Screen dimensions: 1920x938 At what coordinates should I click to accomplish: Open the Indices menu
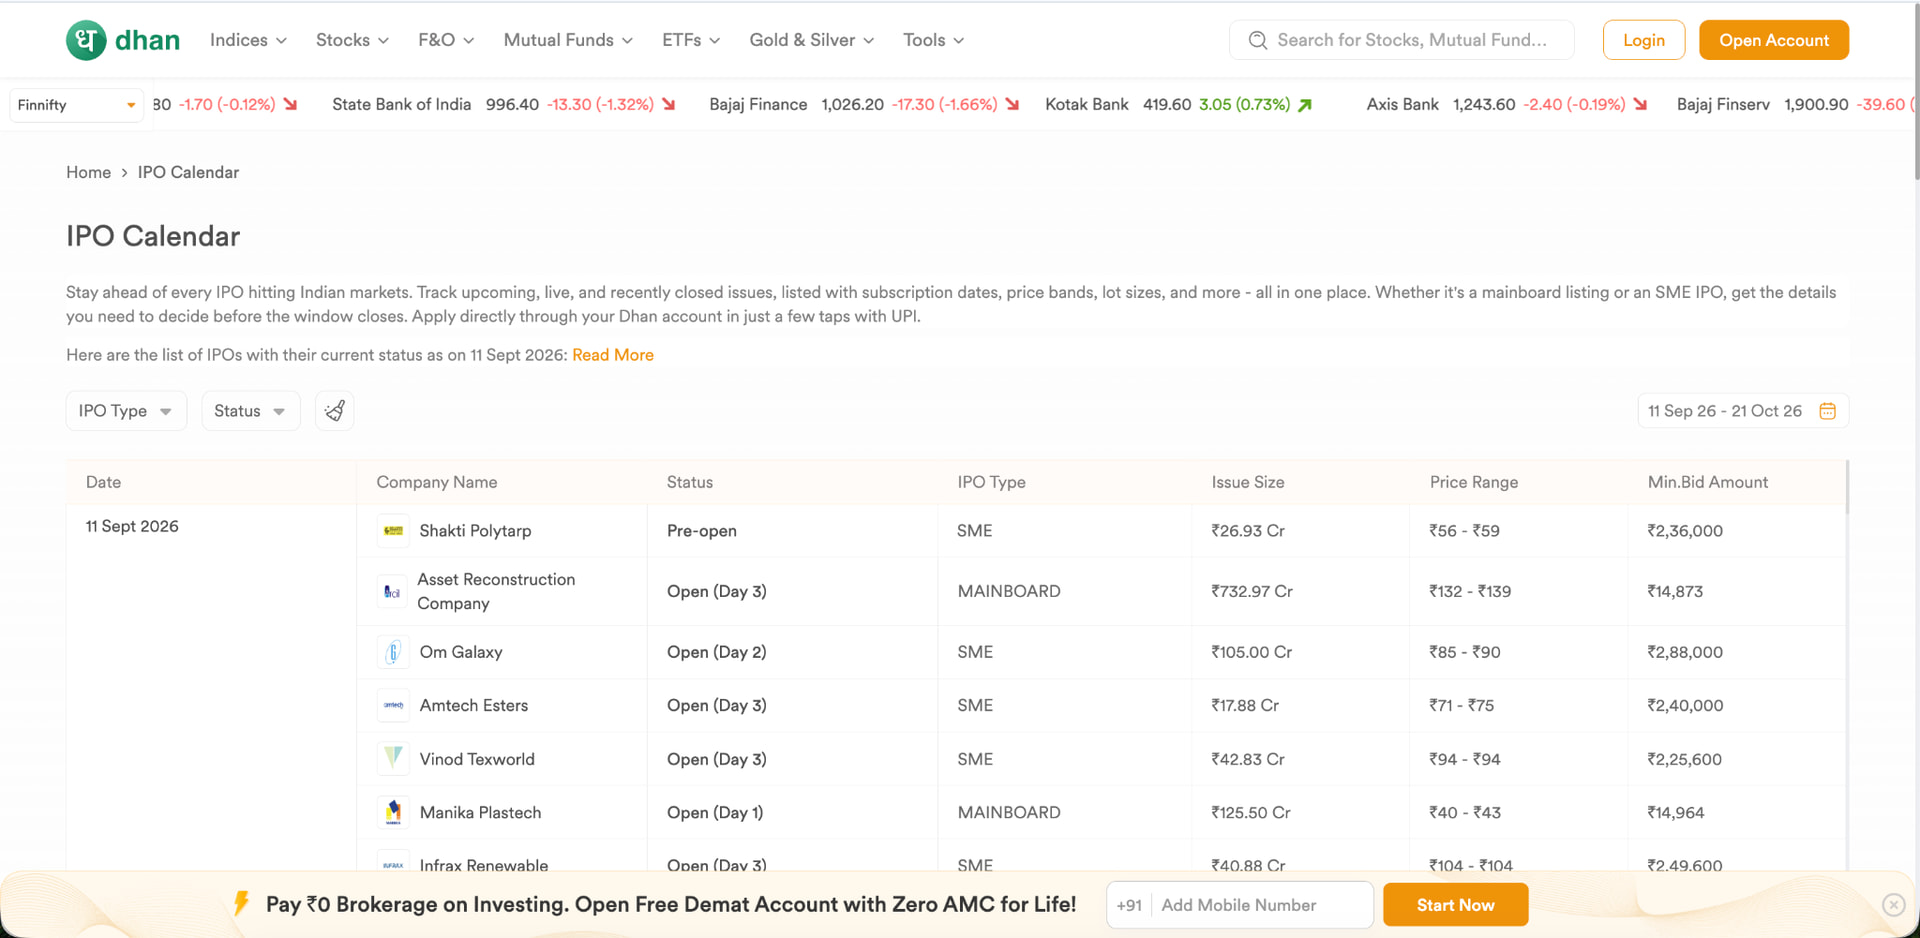click(248, 40)
